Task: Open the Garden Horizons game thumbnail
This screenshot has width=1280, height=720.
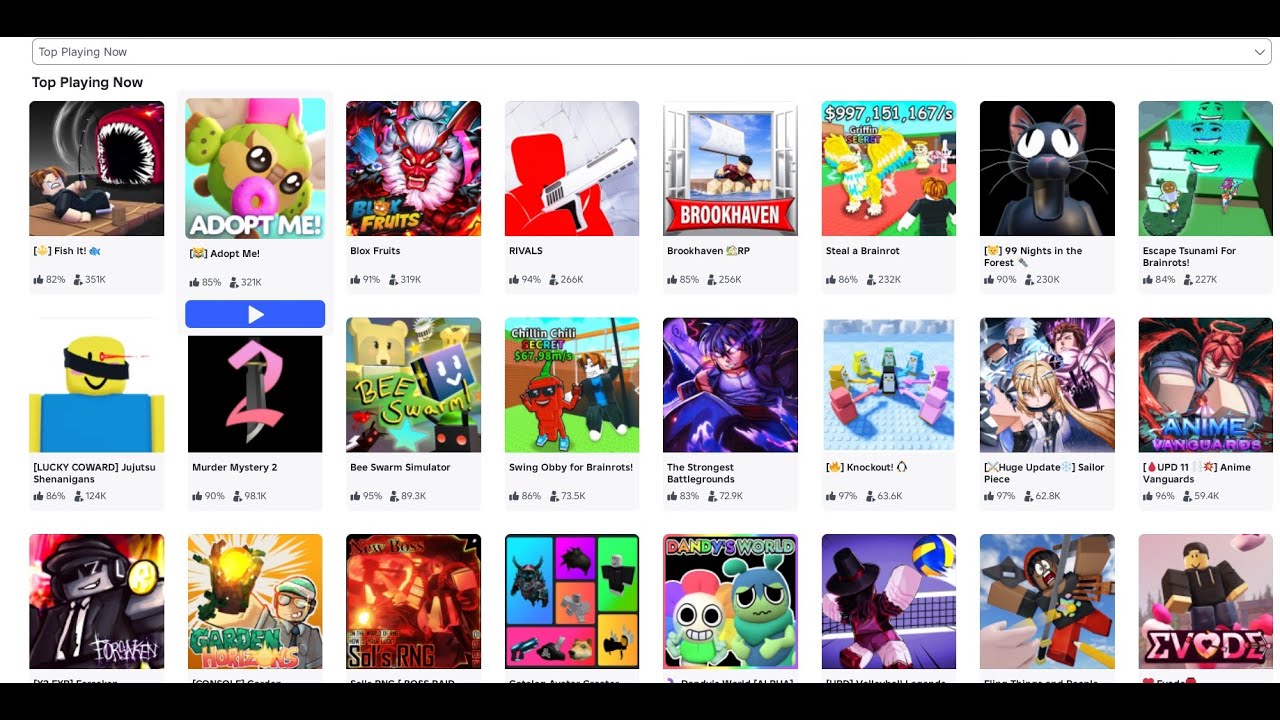Action: click(255, 601)
